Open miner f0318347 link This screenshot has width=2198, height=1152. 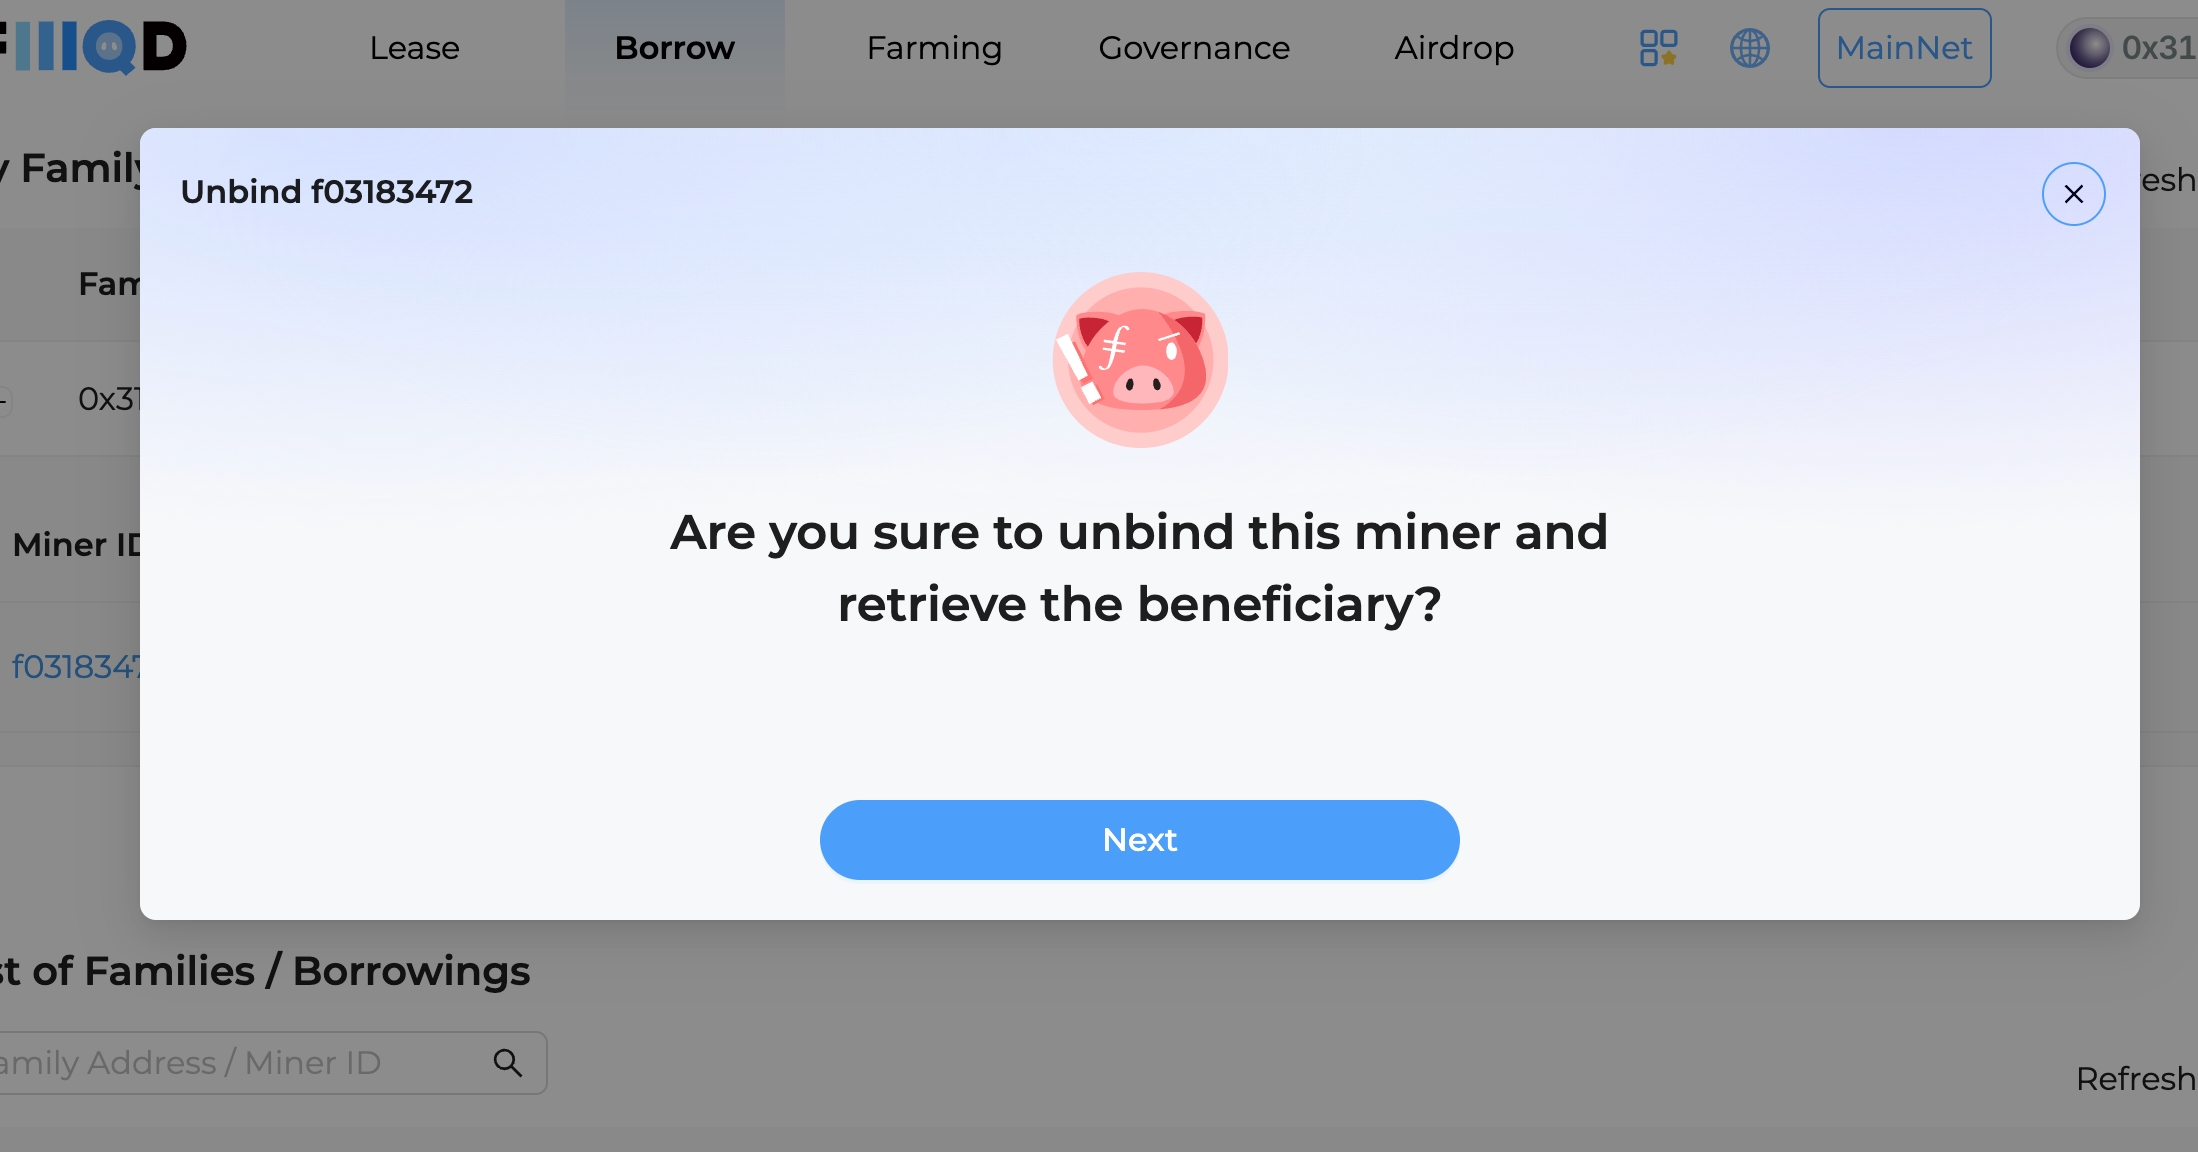tap(75, 666)
